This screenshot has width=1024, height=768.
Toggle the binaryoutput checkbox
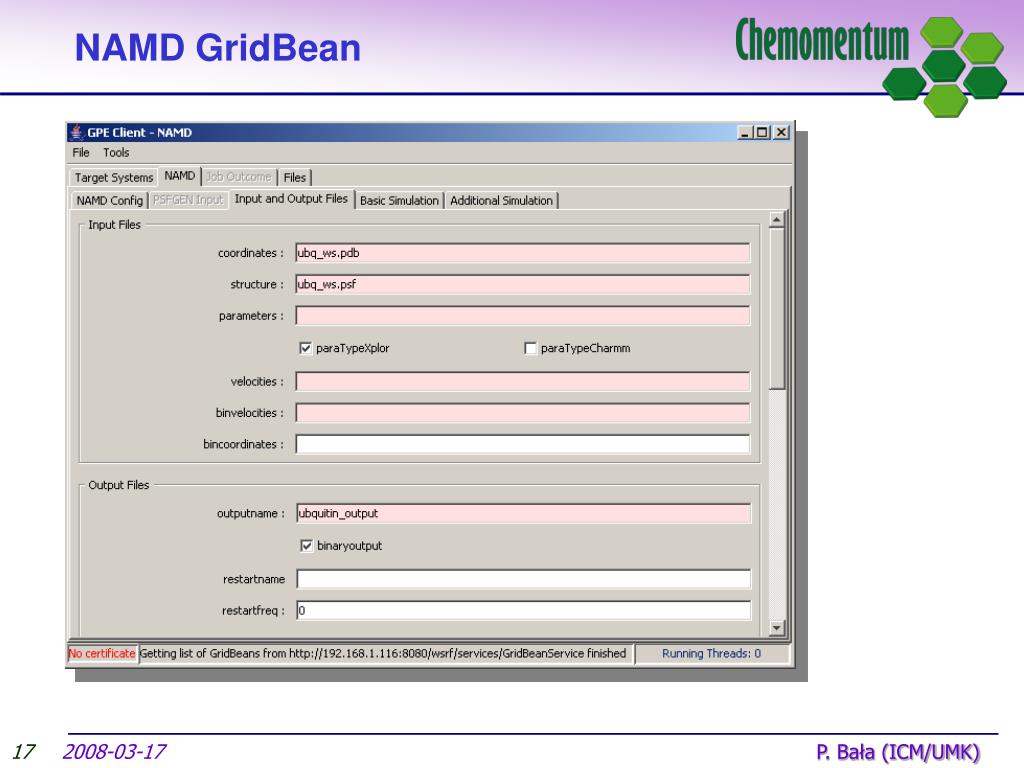tap(306, 545)
